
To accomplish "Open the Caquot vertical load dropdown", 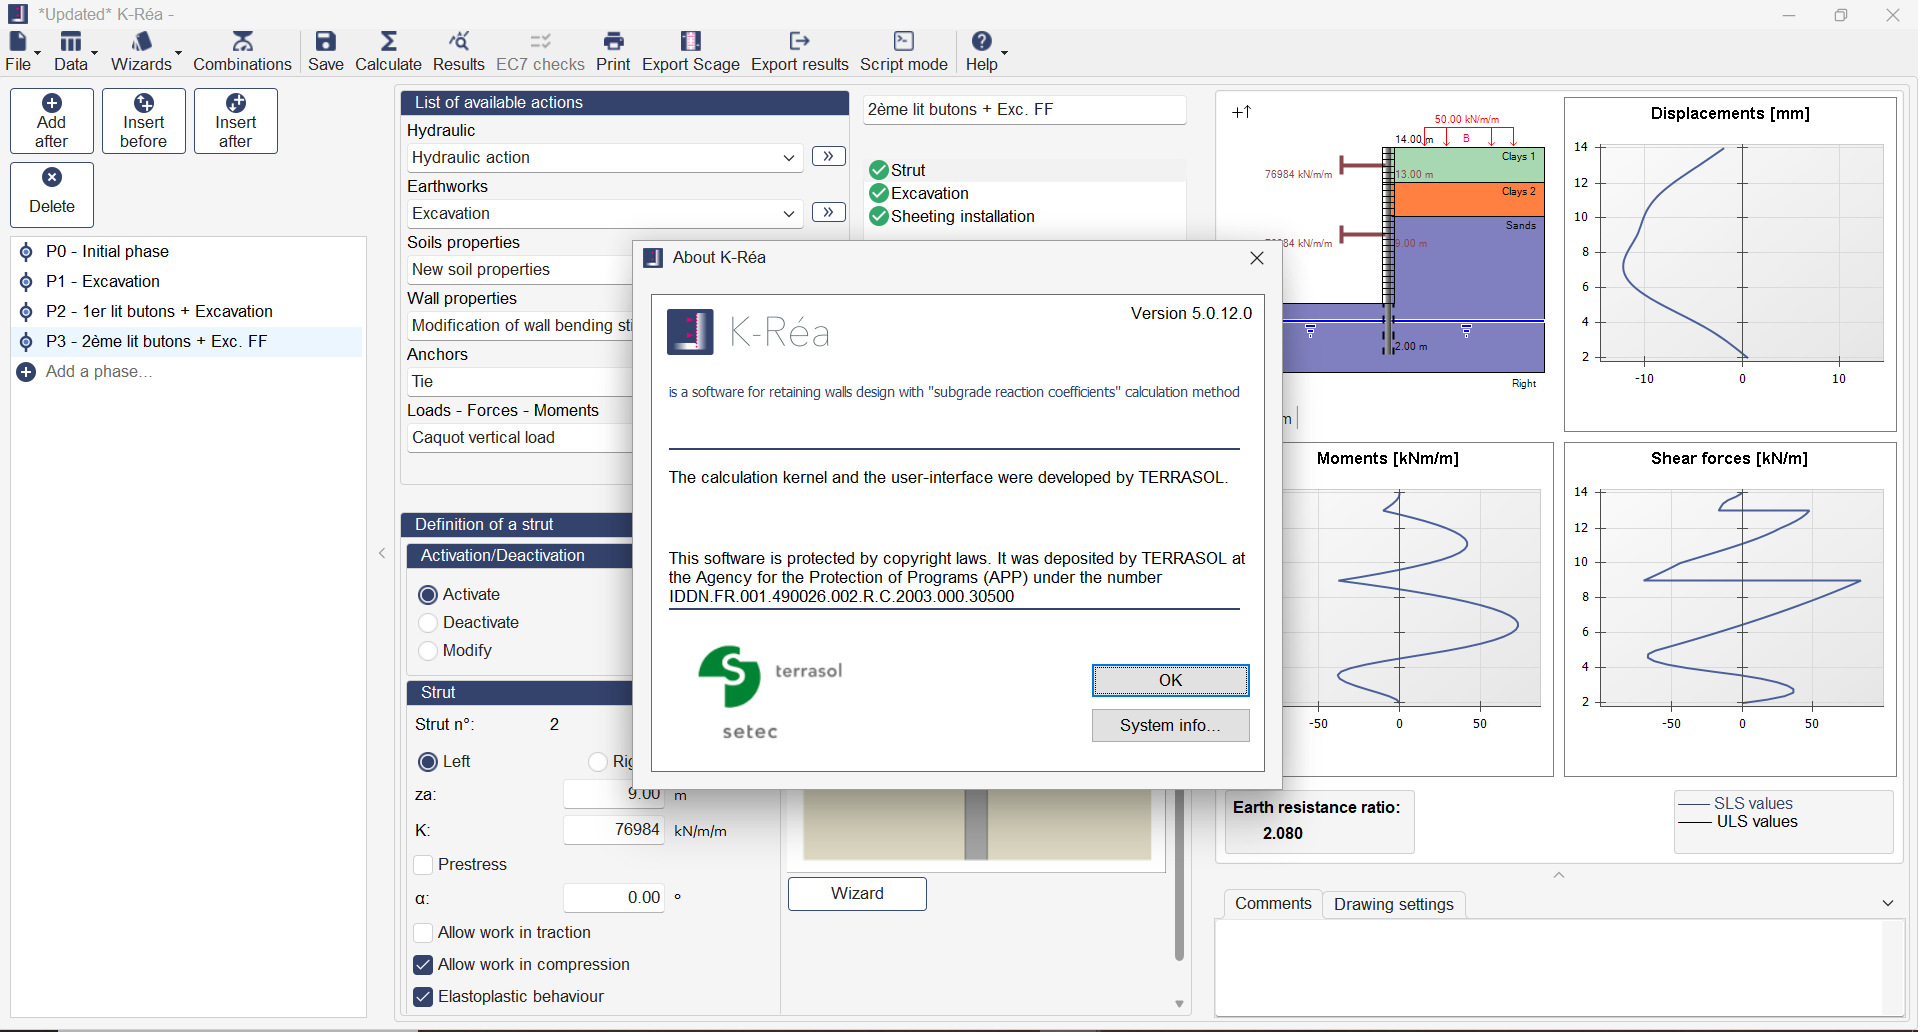I will click(520, 438).
